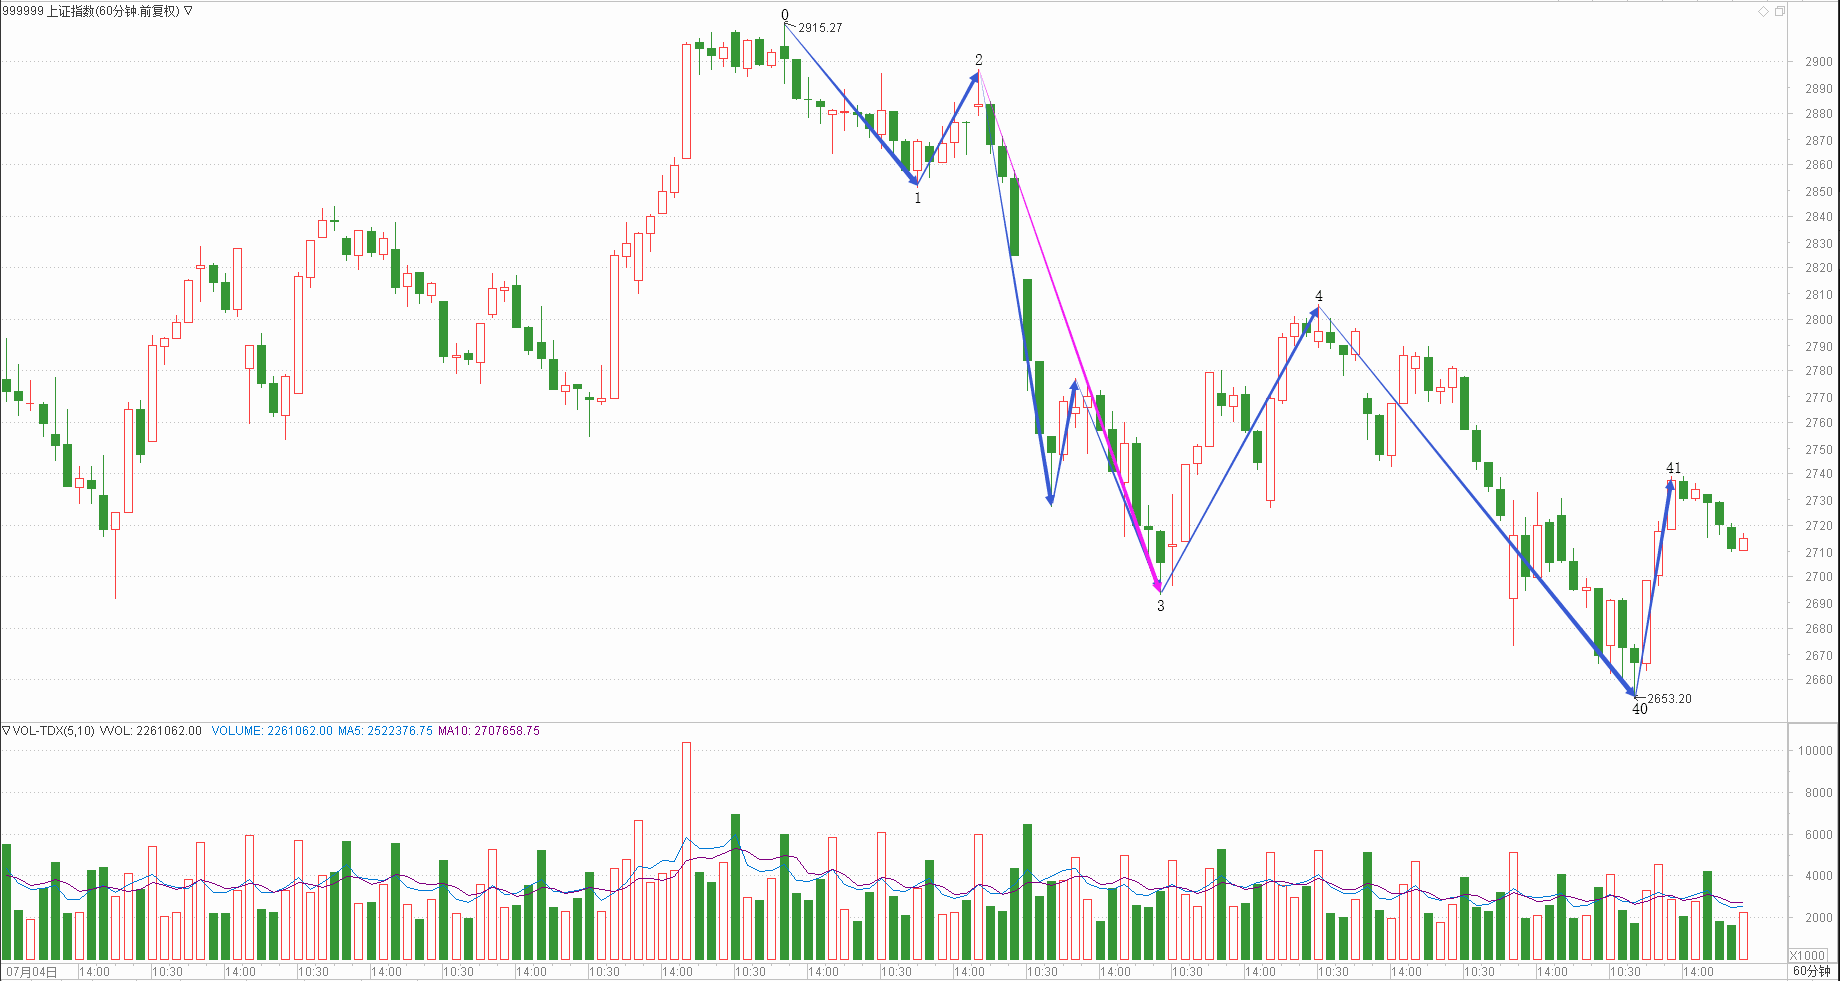Click the restore-window icon in chart corner

(1780, 11)
